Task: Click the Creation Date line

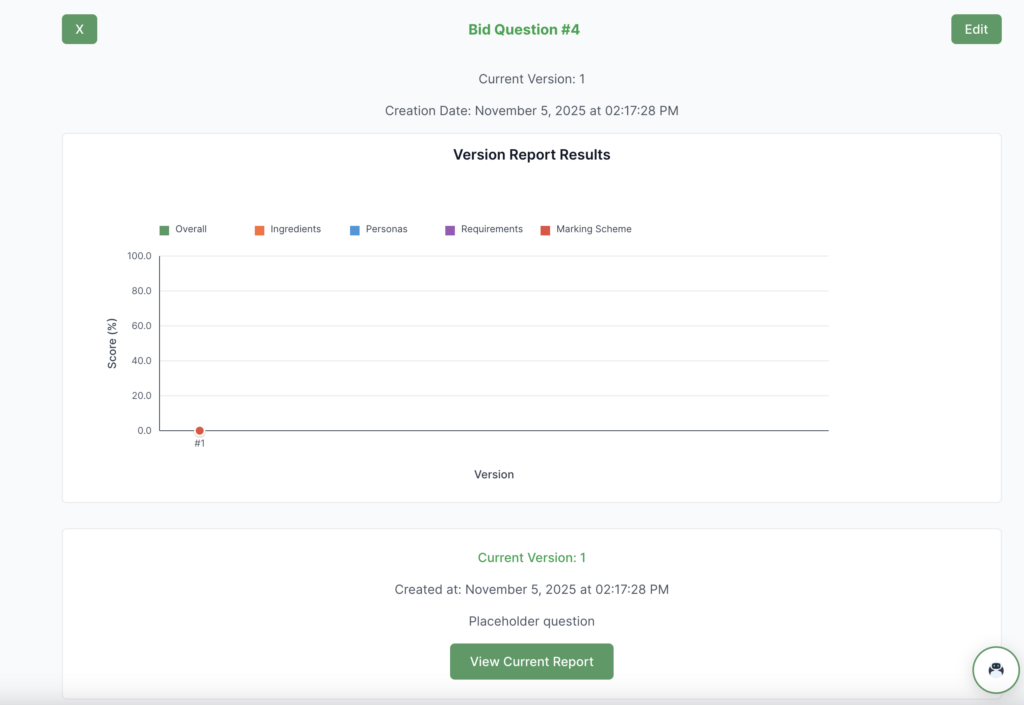Action: click(531, 111)
